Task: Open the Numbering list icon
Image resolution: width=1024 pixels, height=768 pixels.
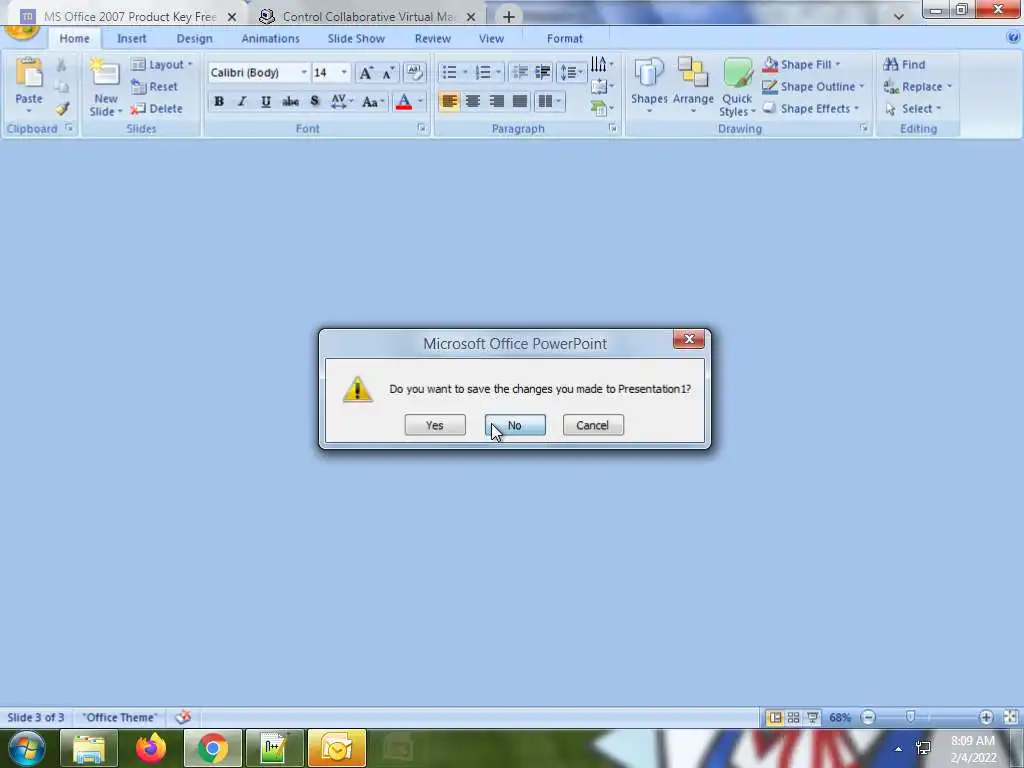Action: [x=483, y=72]
